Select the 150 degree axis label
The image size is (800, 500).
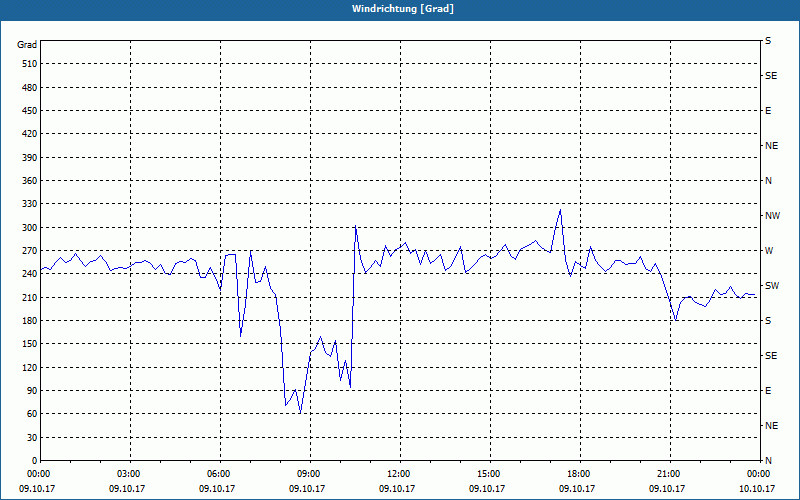coord(30,344)
